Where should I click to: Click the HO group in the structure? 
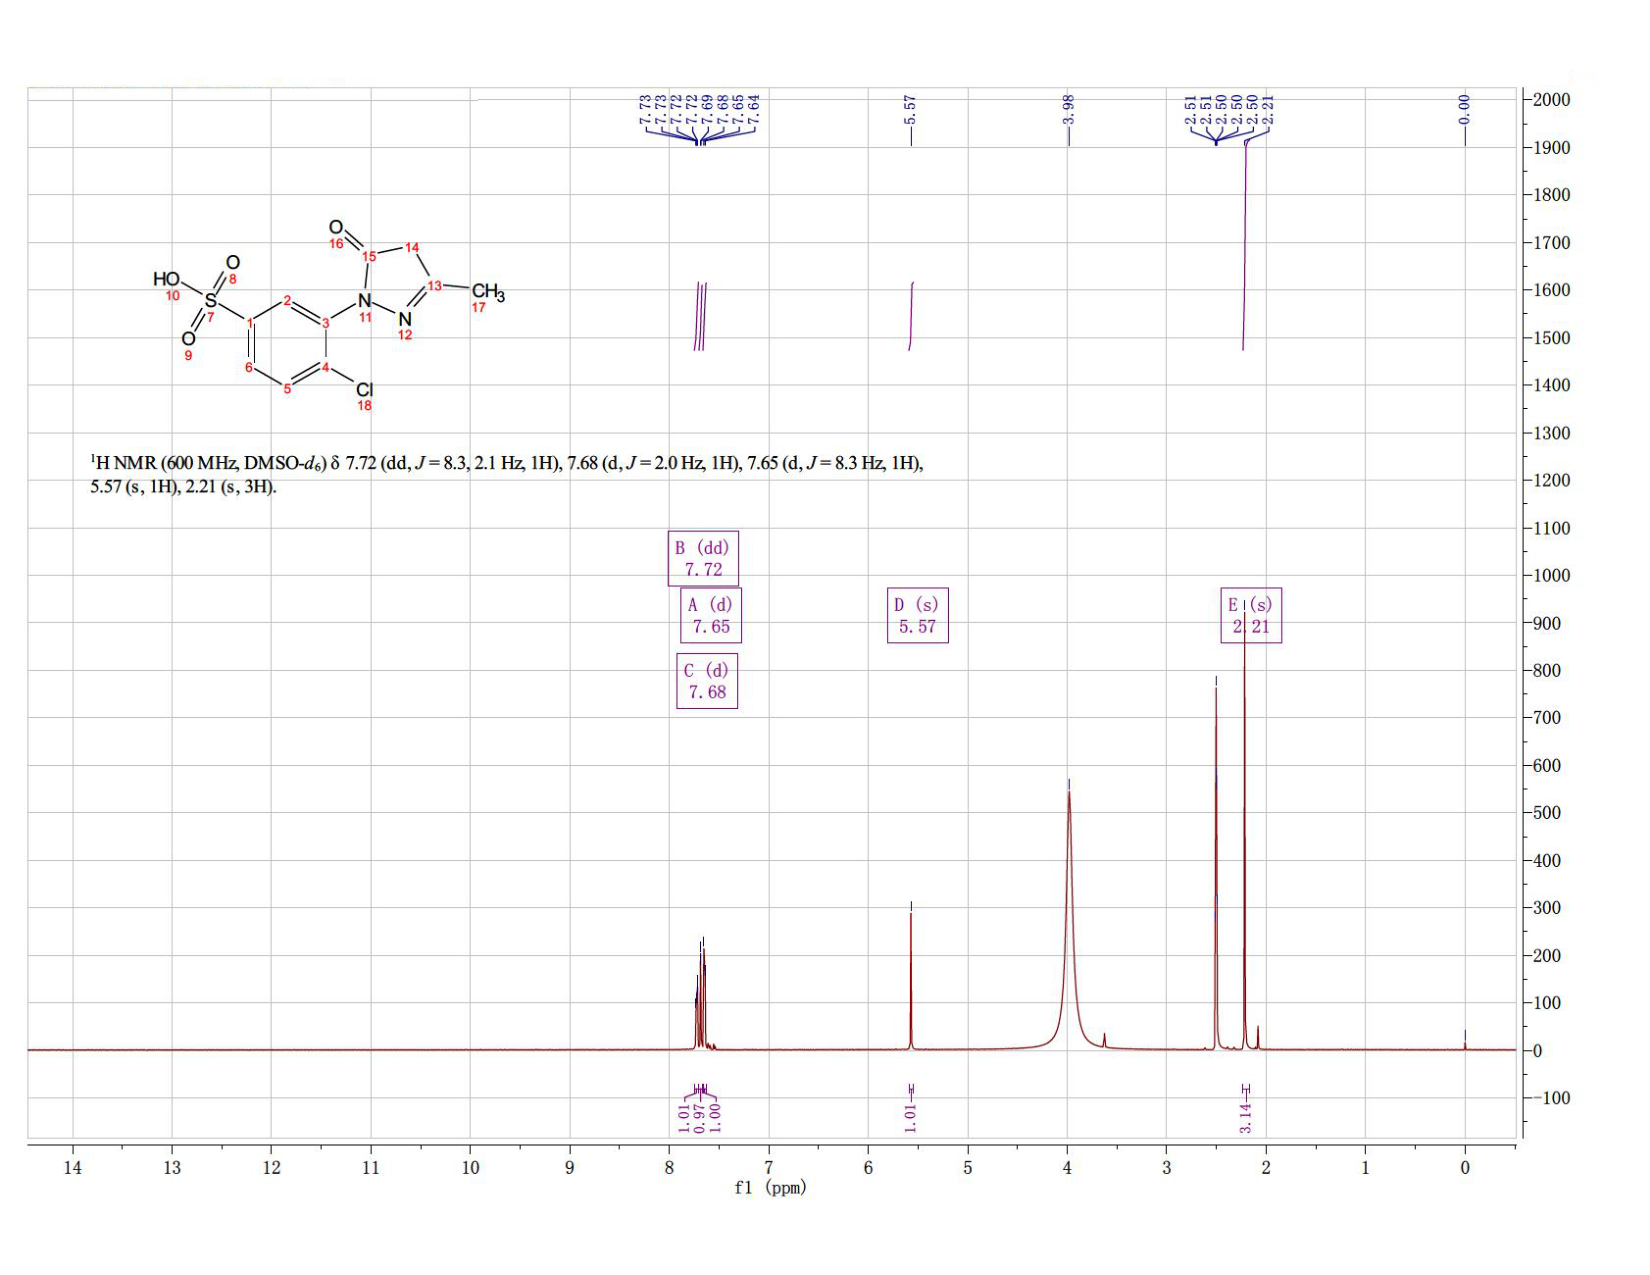(x=166, y=279)
